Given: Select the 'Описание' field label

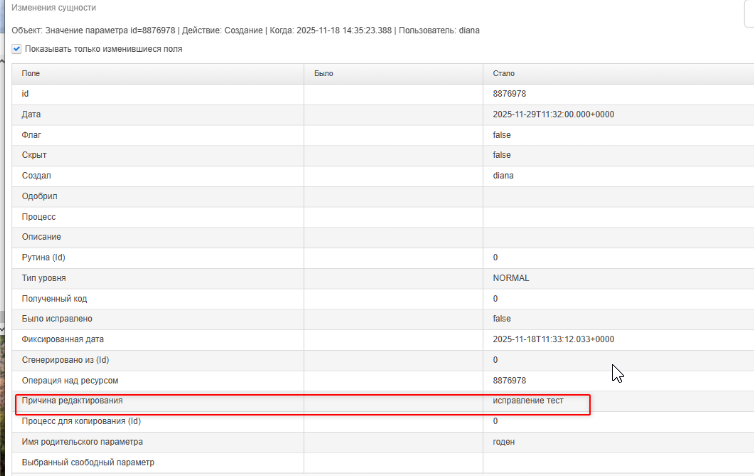Looking at the screenshot, I should 41,237.
